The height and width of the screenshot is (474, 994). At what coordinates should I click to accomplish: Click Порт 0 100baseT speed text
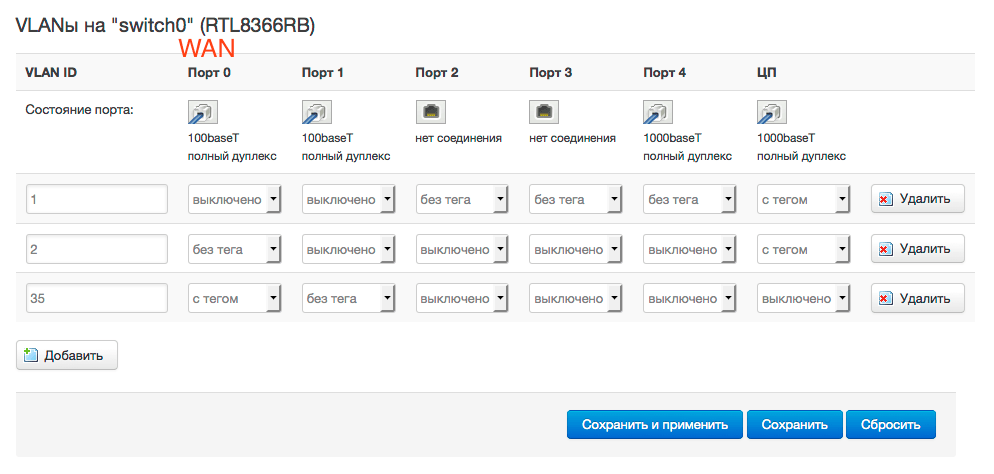(214, 138)
